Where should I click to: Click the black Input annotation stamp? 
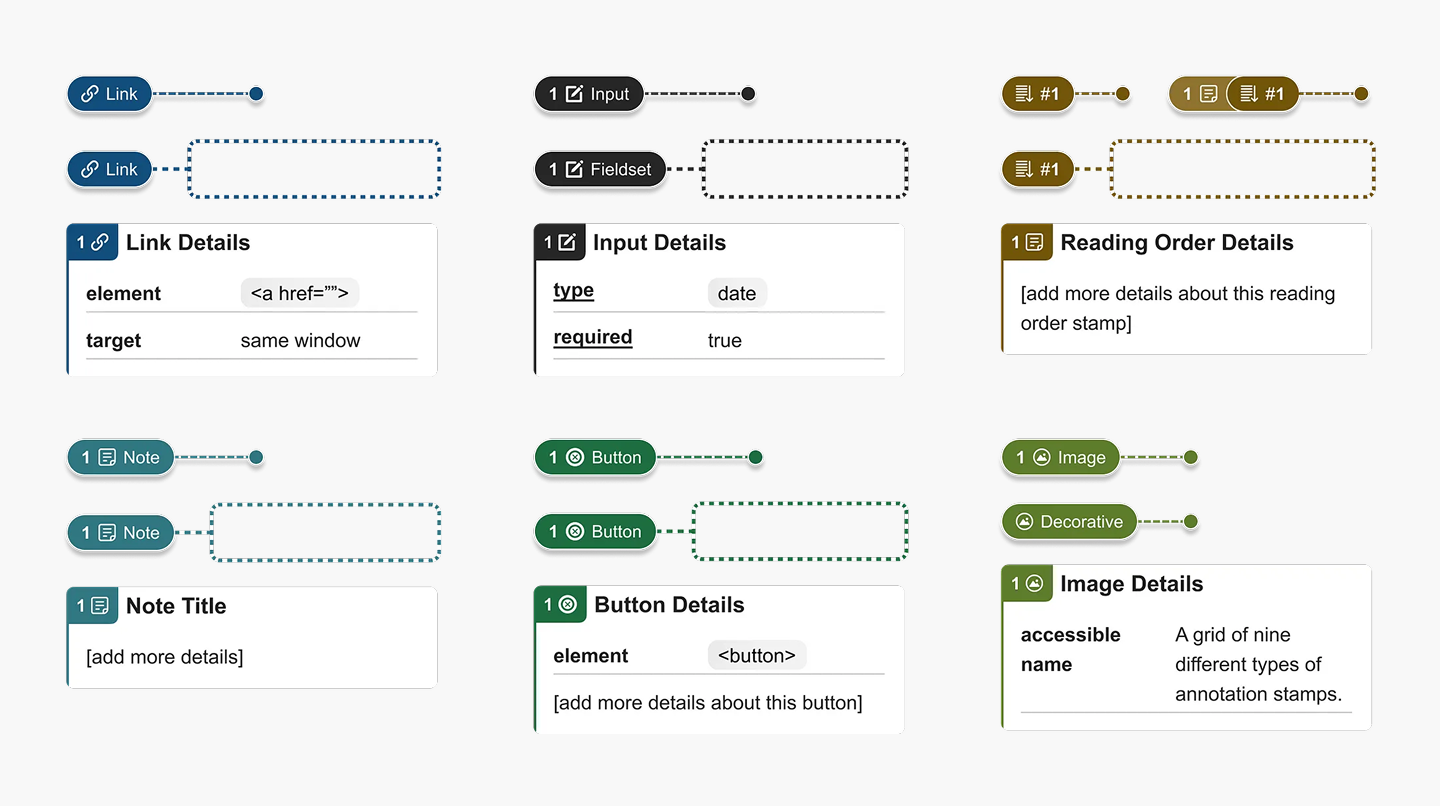[589, 94]
